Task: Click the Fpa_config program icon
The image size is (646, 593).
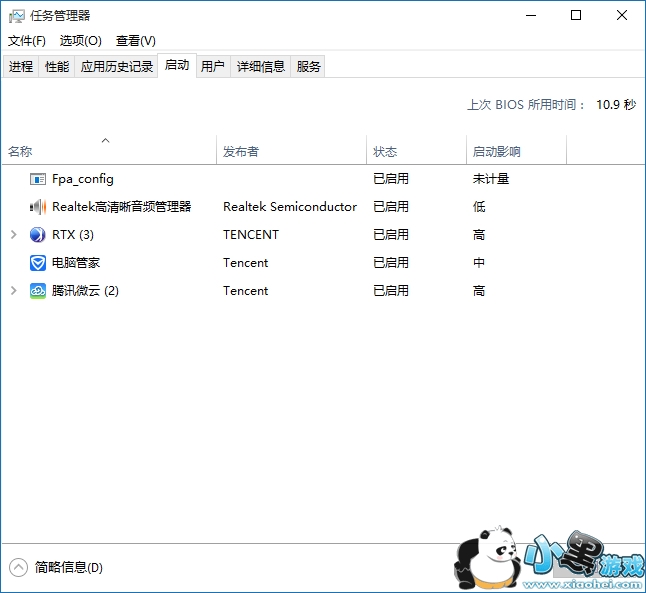Action: coord(37,179)
